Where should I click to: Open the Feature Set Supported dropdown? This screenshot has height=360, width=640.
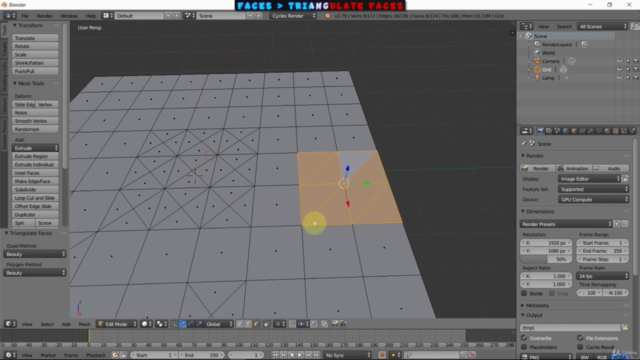tap(593, 189)
